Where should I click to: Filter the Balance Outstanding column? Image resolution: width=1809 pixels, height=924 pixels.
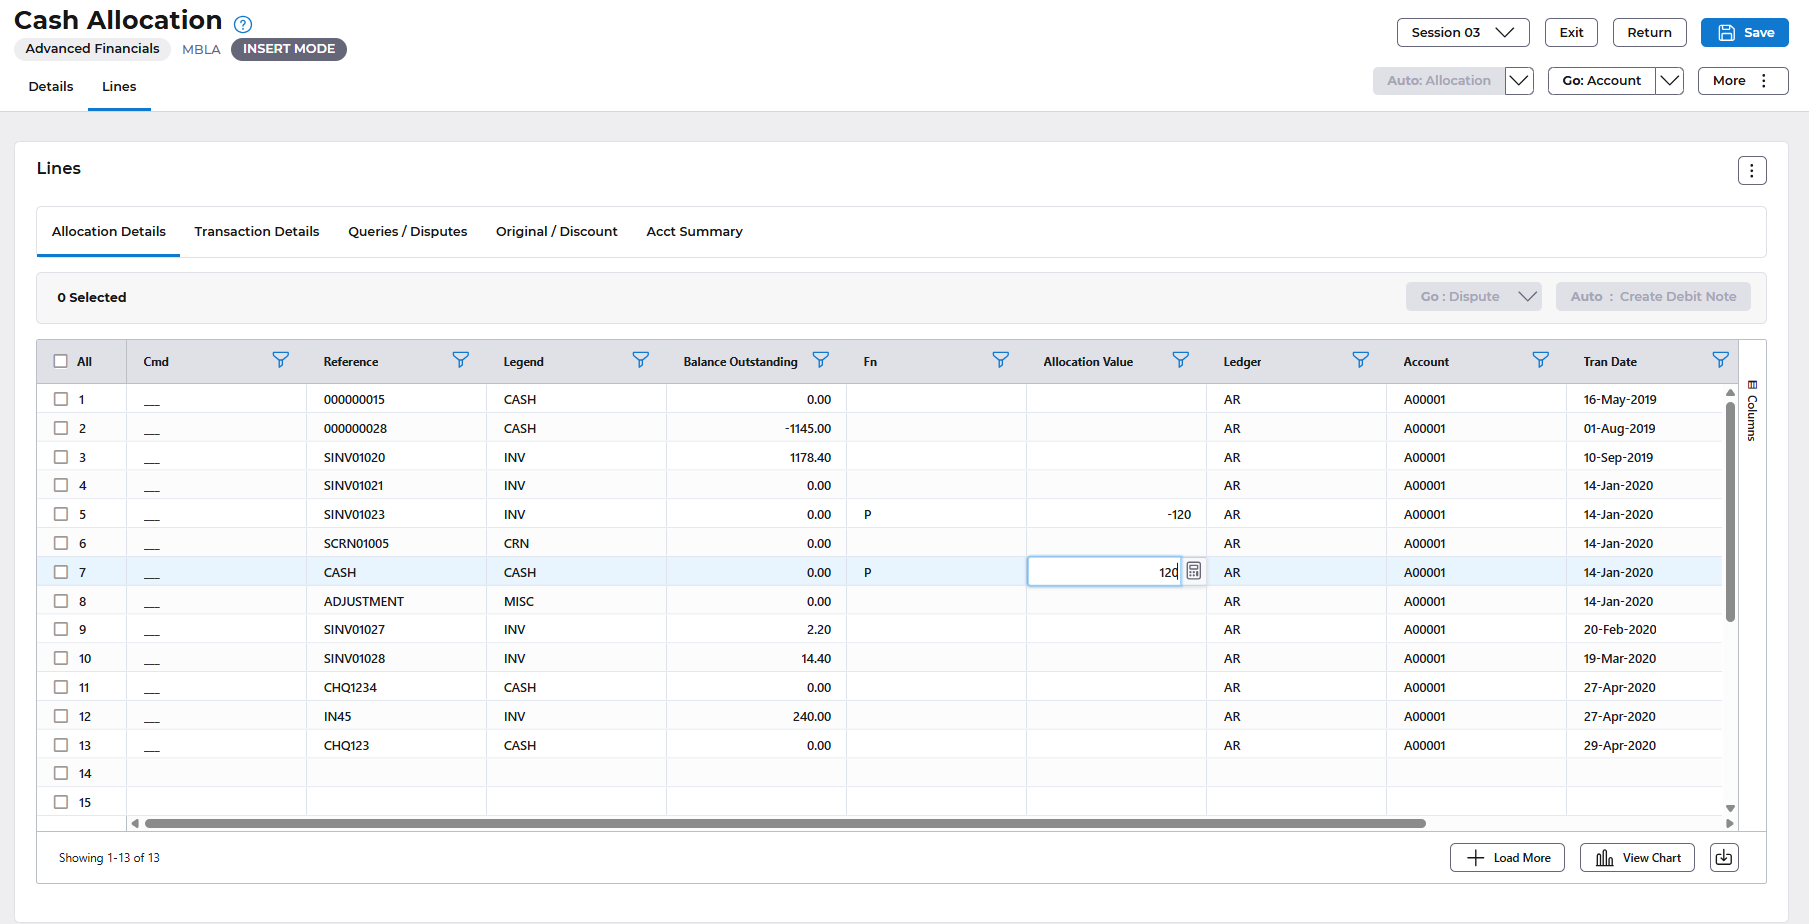(x=820, y=360)
